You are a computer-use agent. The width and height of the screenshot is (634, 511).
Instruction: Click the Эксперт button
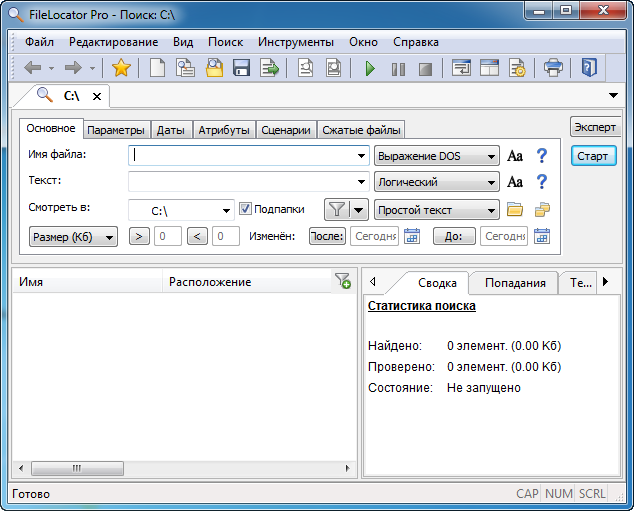(x=594, y=128)
